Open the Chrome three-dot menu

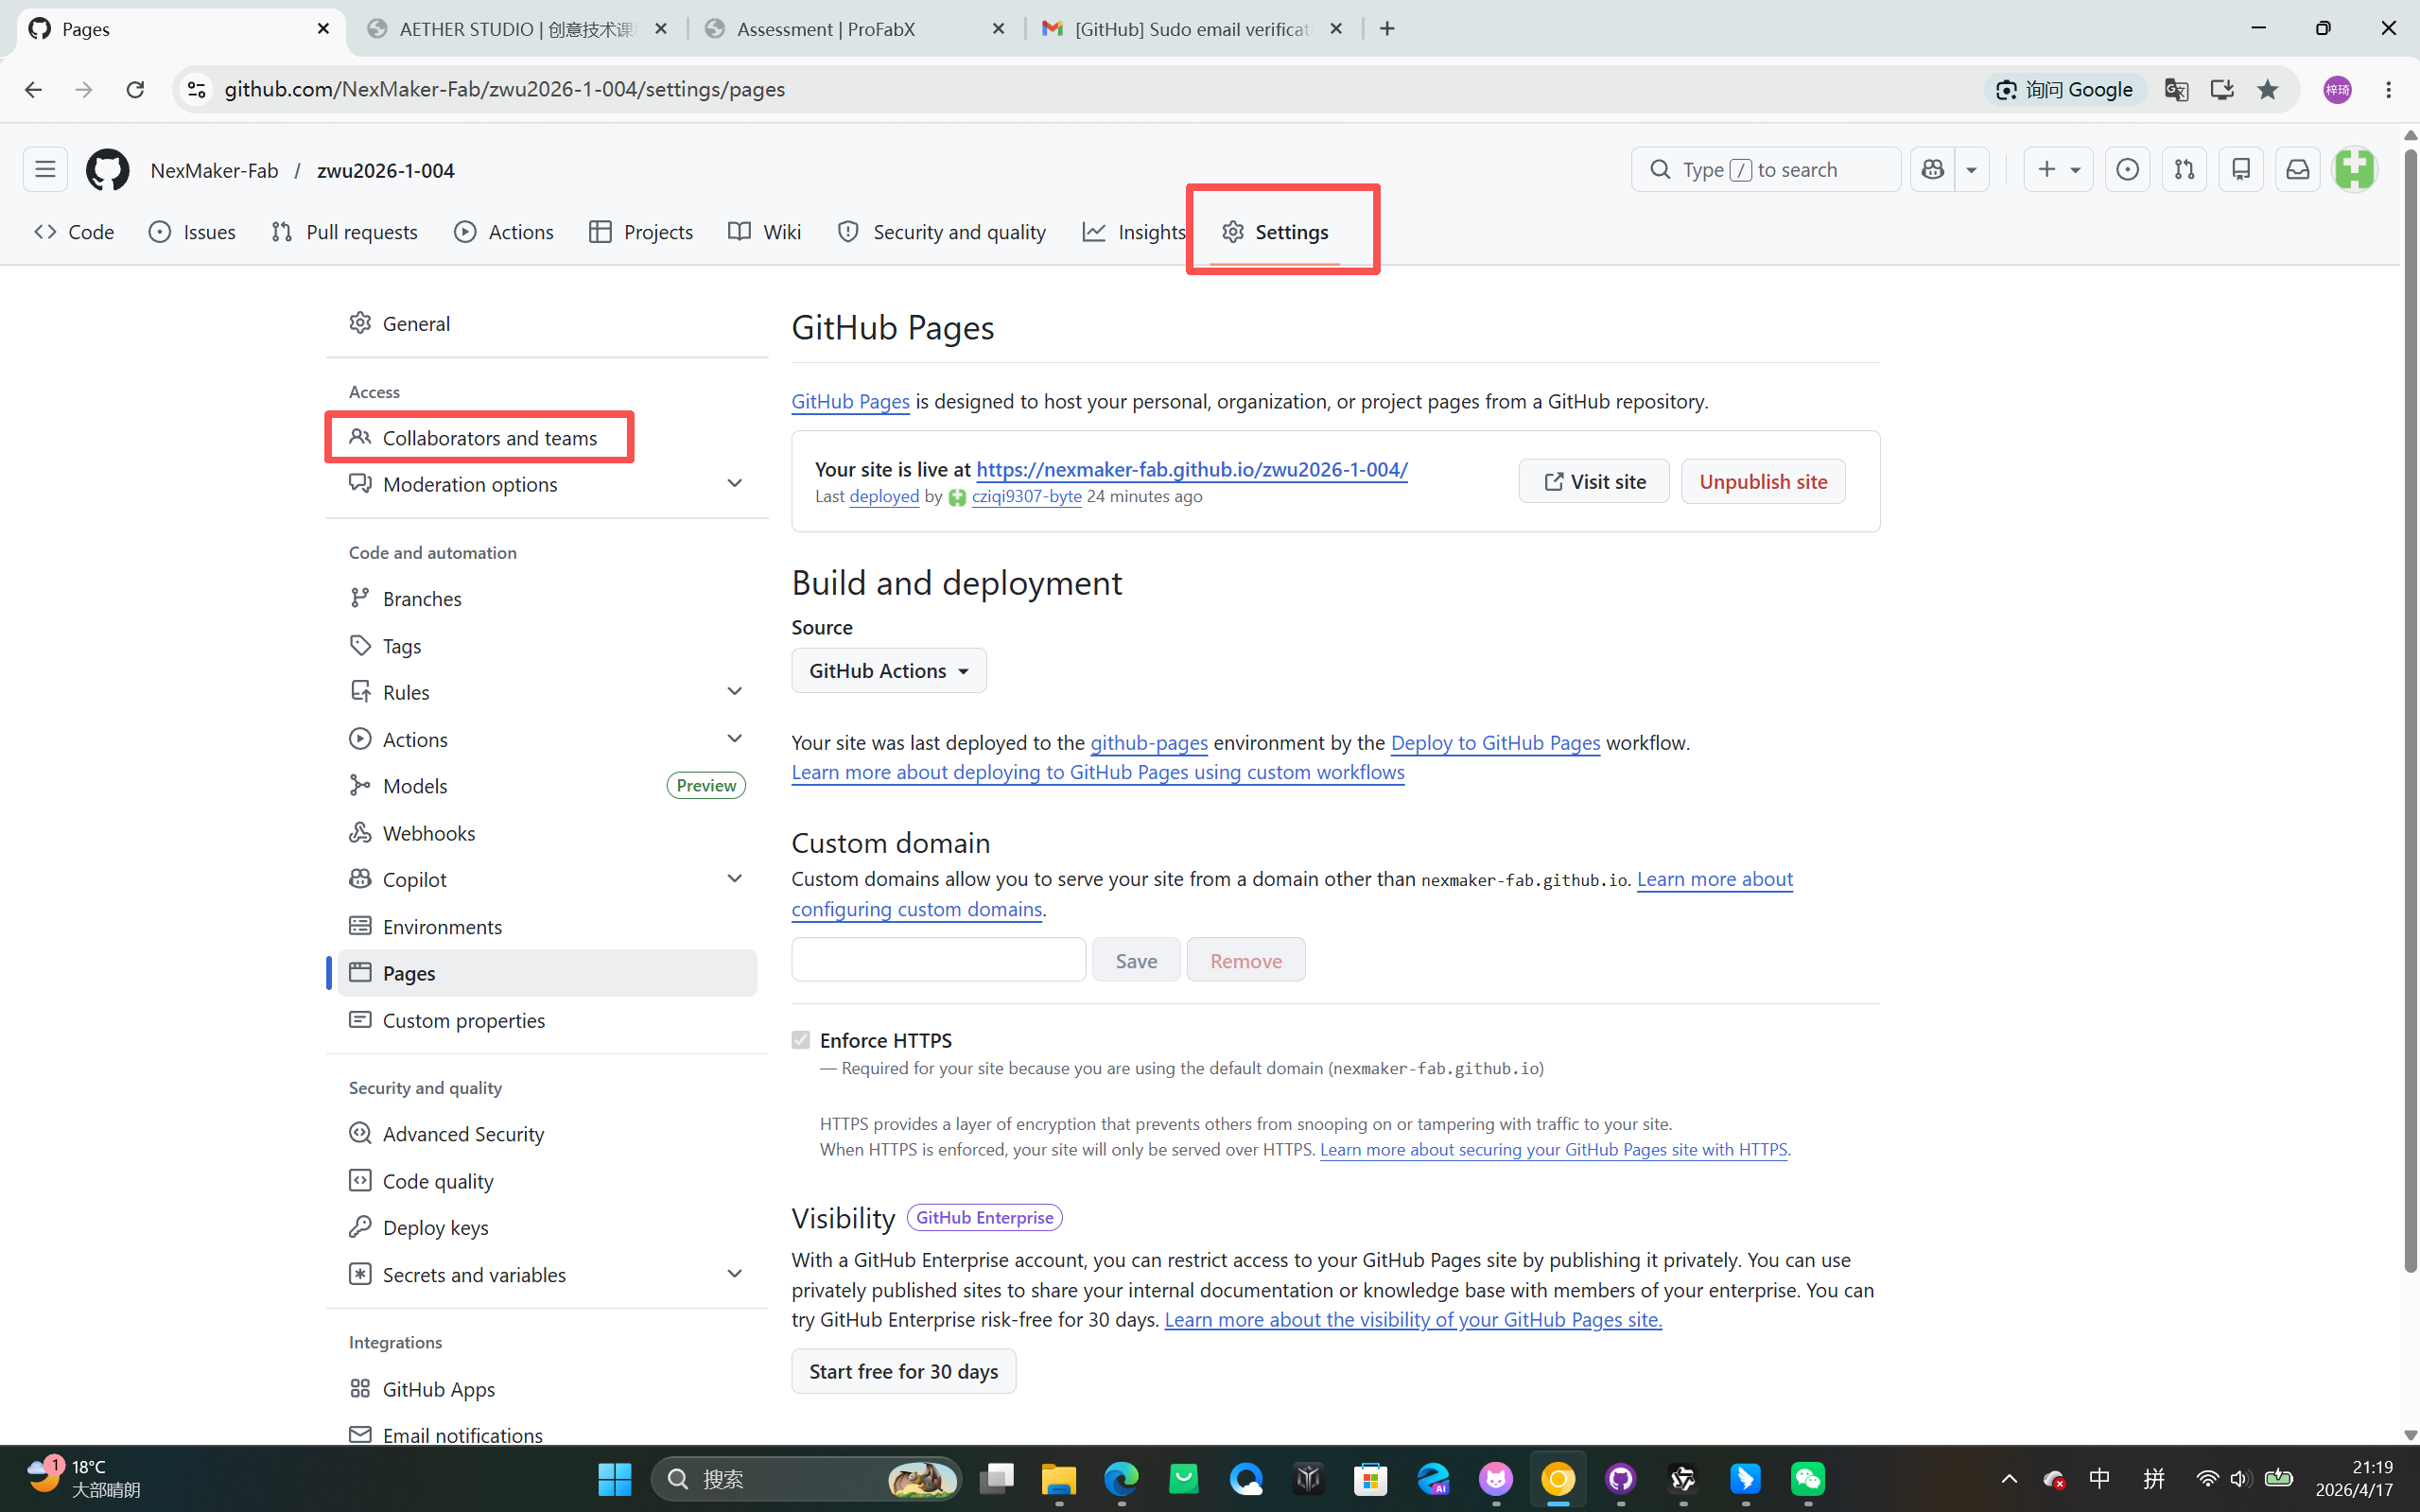click(x=2388, y=90)
